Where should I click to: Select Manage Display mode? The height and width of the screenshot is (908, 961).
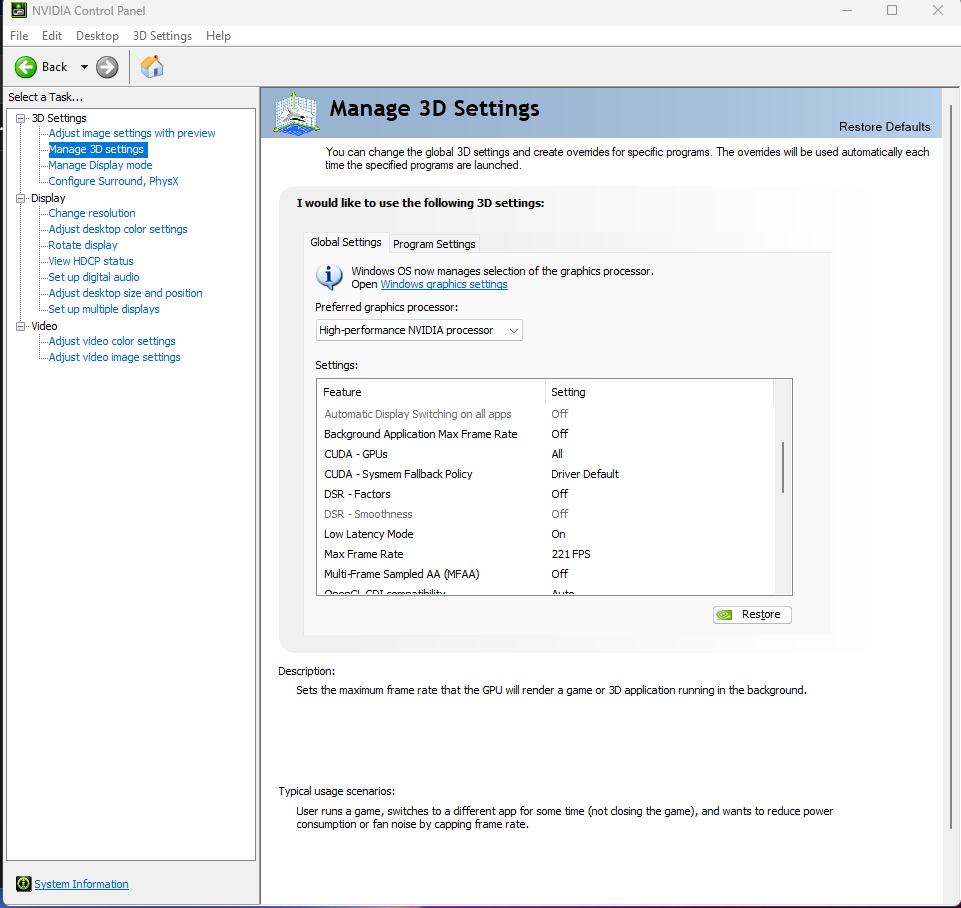point(100,165)
